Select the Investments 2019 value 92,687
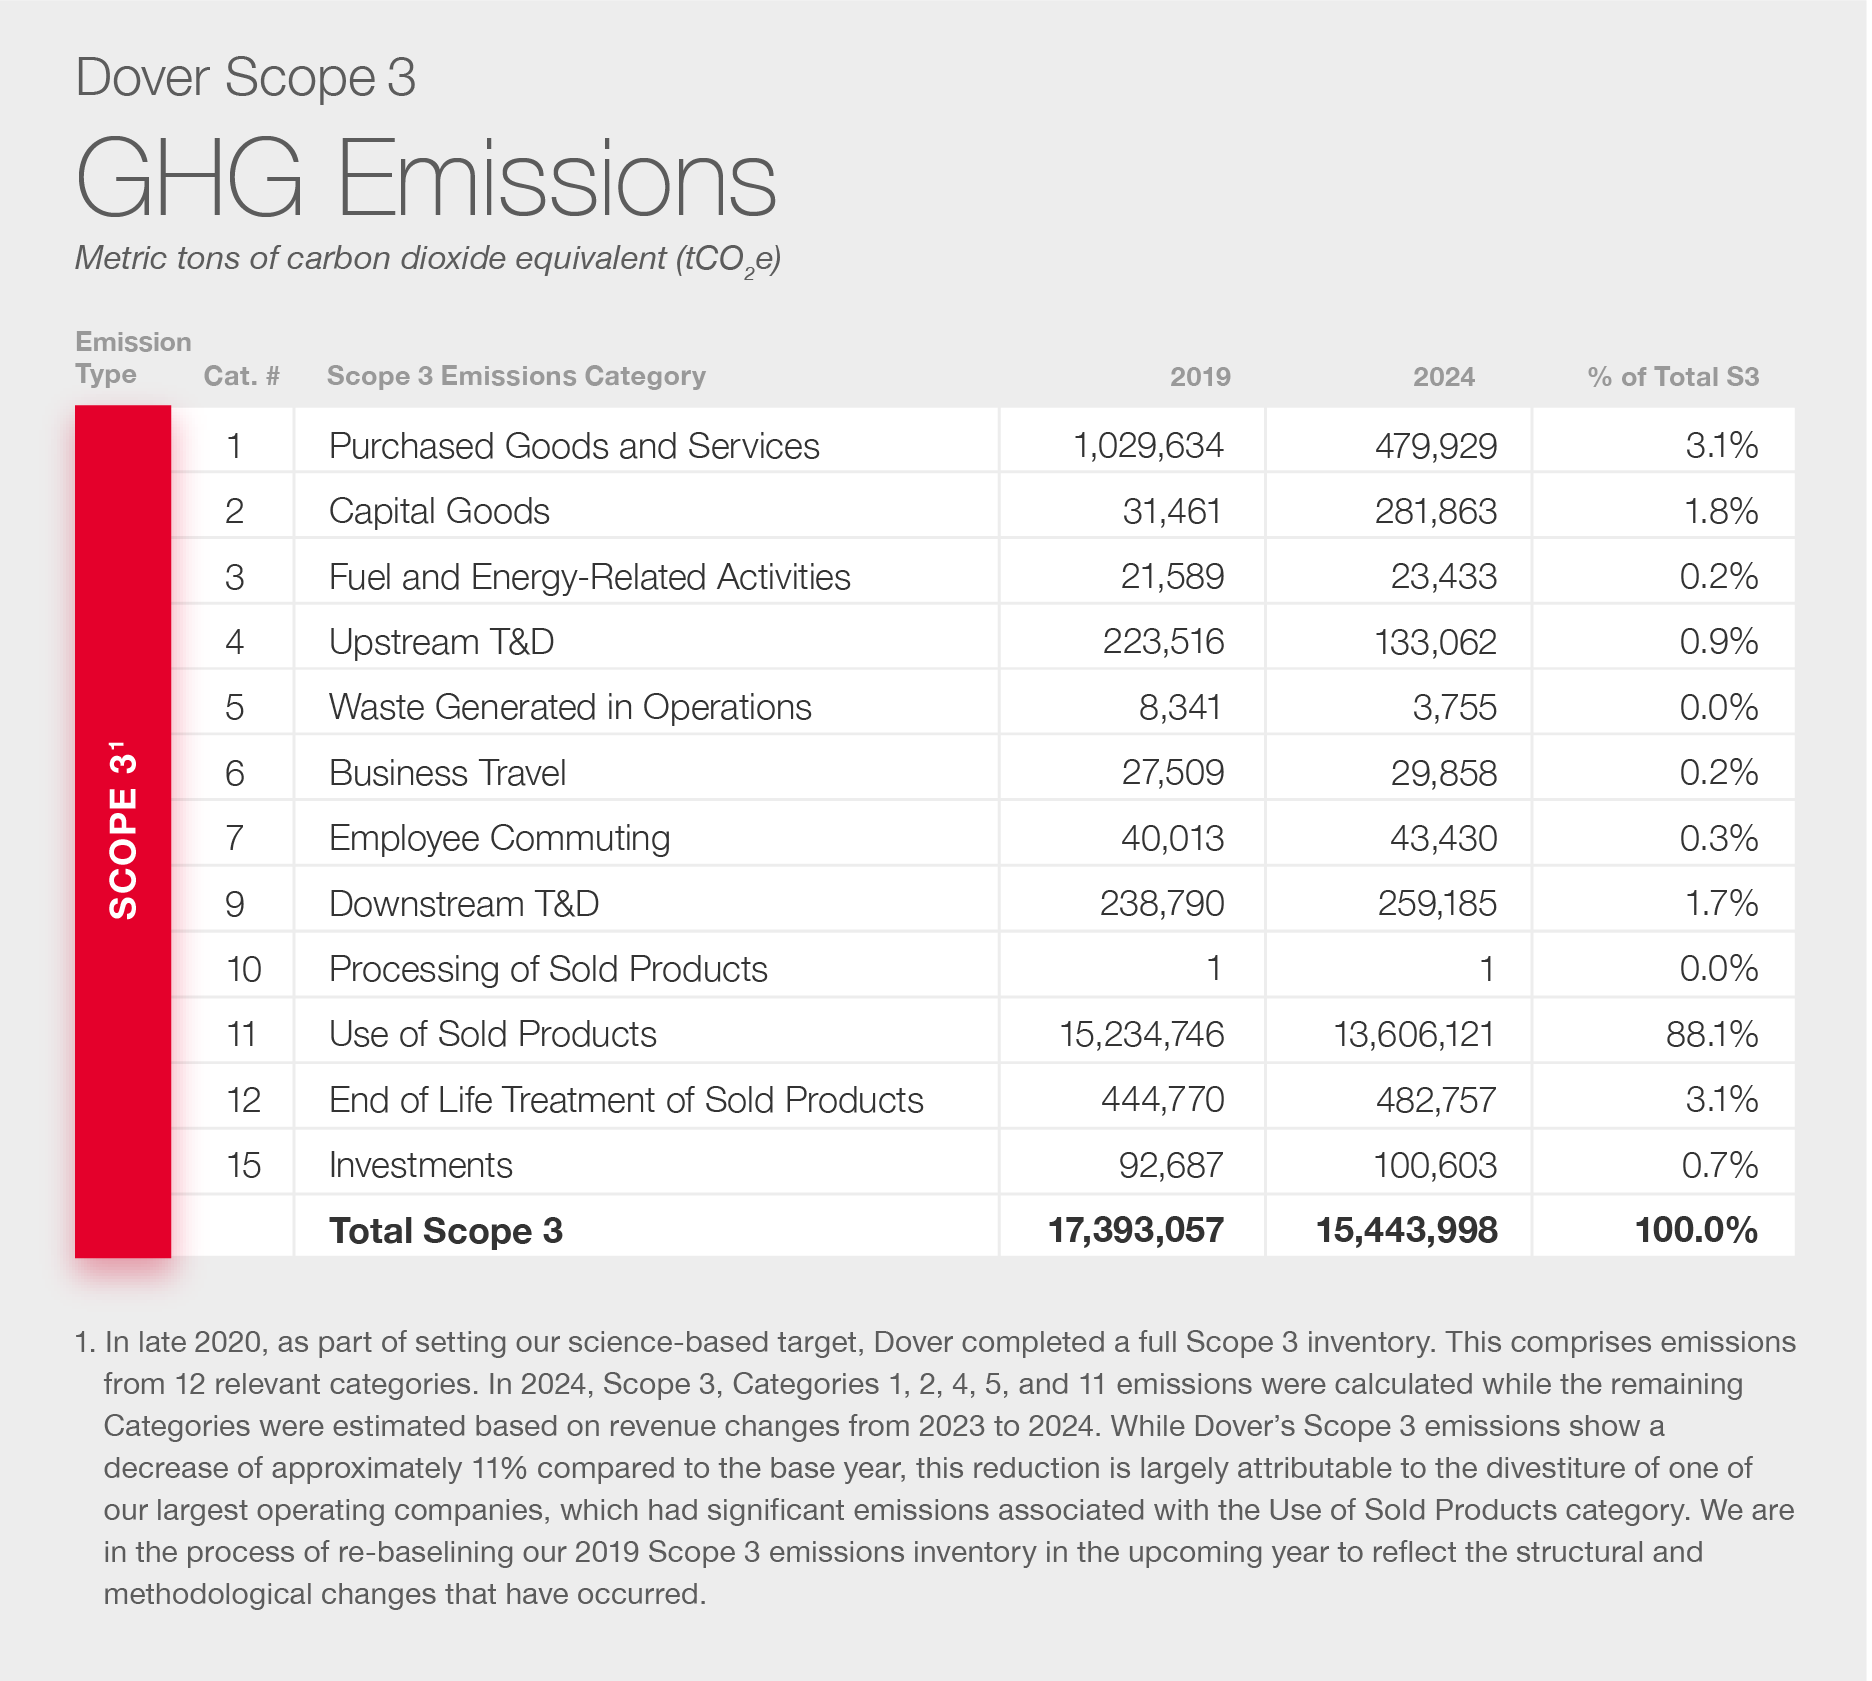Viewport: 1872px width, 1681px height. point(1170,1165)
